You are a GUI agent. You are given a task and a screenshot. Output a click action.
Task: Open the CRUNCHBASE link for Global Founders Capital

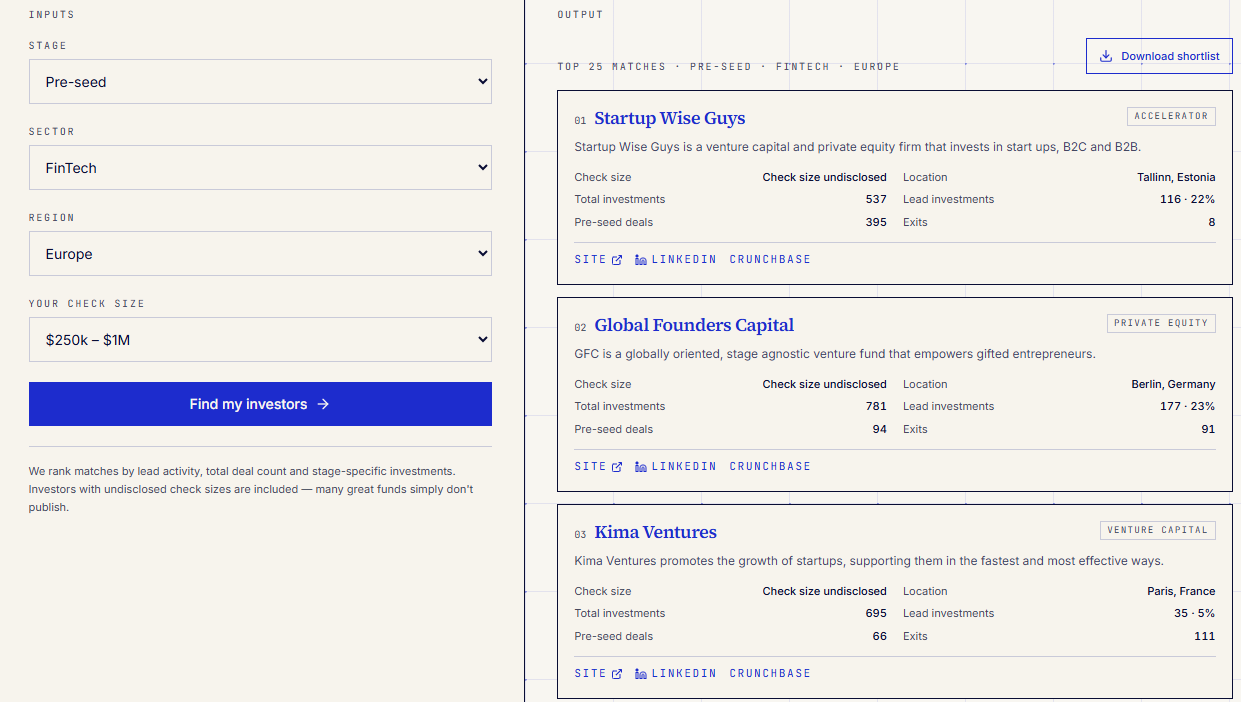point(770,467)
